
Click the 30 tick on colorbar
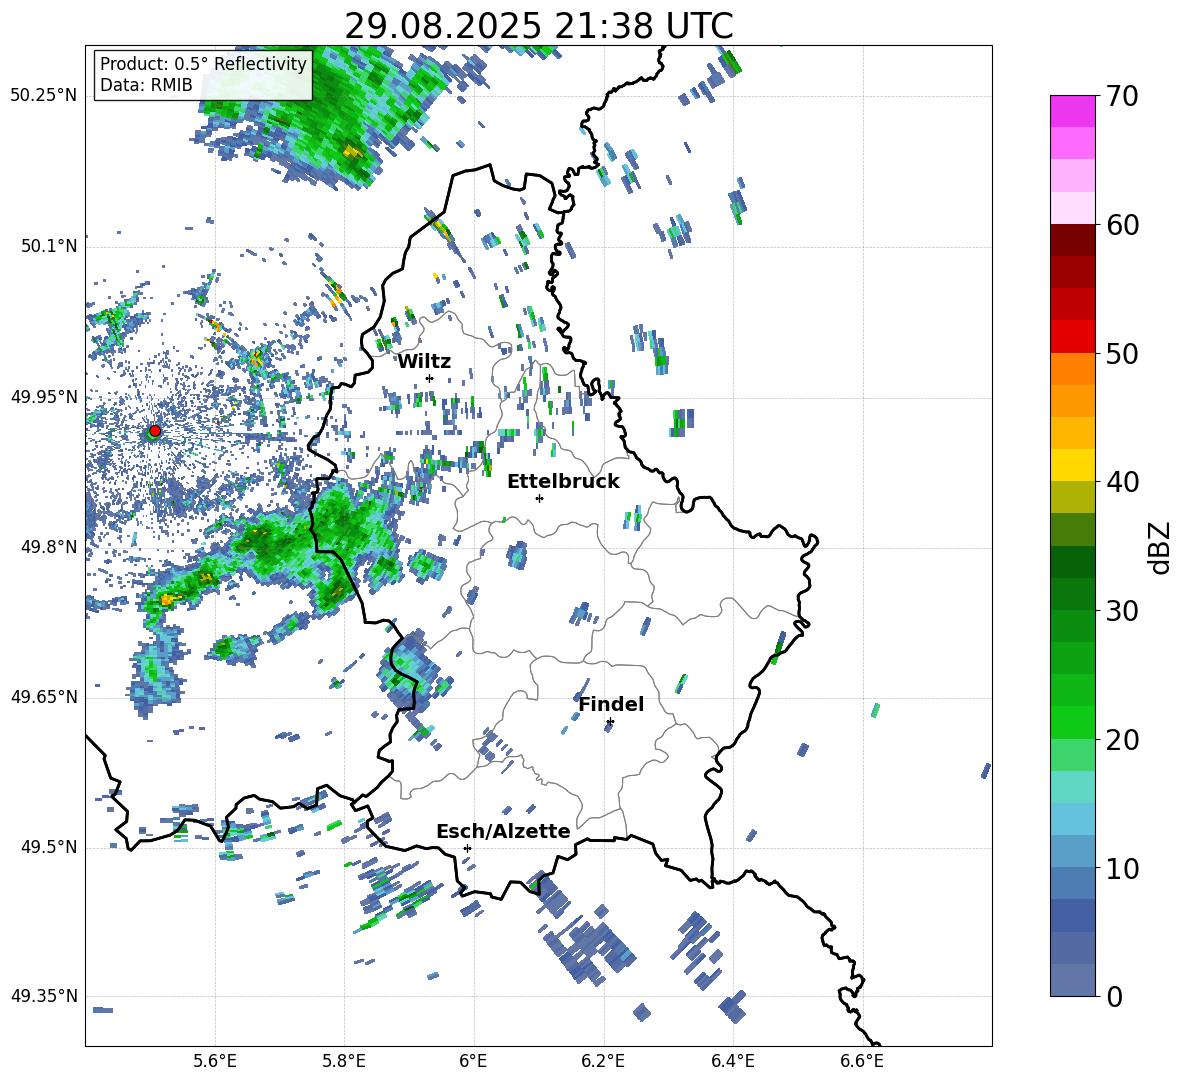[x=1122, y=611]
